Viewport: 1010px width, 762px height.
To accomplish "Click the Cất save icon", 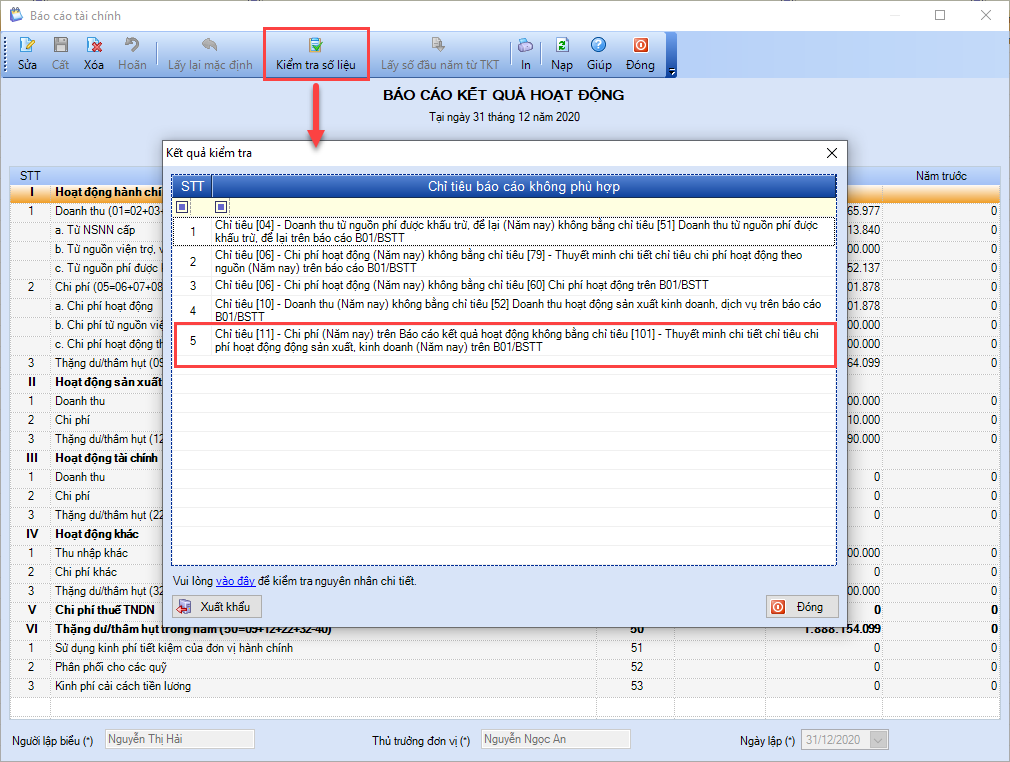I will click(61, 45).
